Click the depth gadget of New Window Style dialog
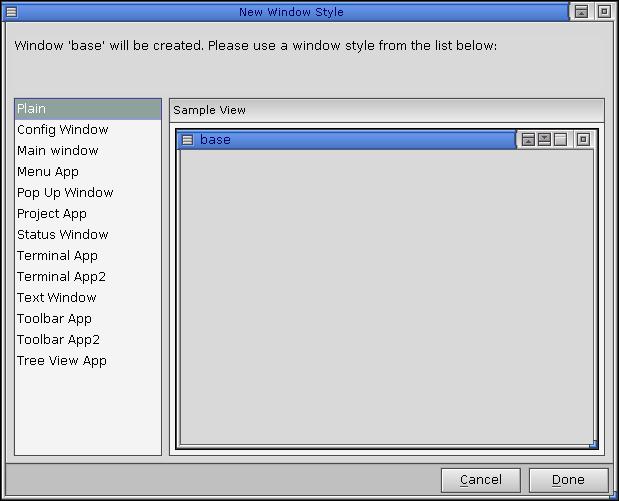The width and height of the screenshot is (619, 501). pyautogui.click(x=604, y=12)
